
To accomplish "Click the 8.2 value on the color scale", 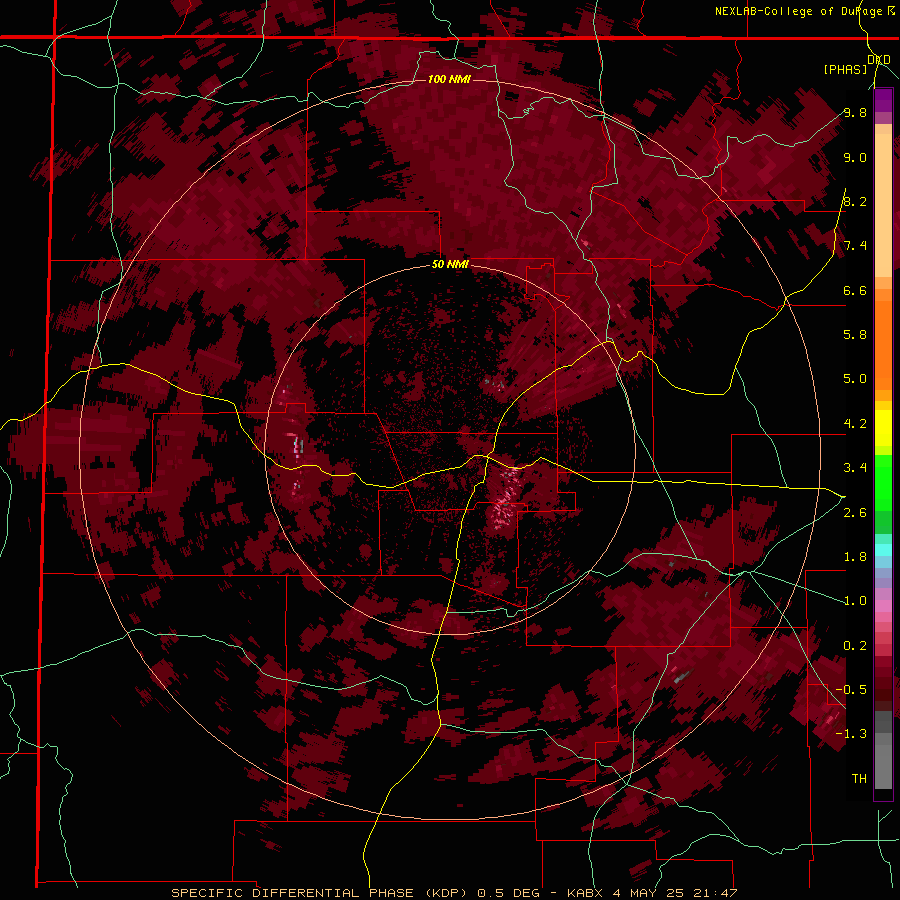I will pyautogui.click(x=855, y=201).
